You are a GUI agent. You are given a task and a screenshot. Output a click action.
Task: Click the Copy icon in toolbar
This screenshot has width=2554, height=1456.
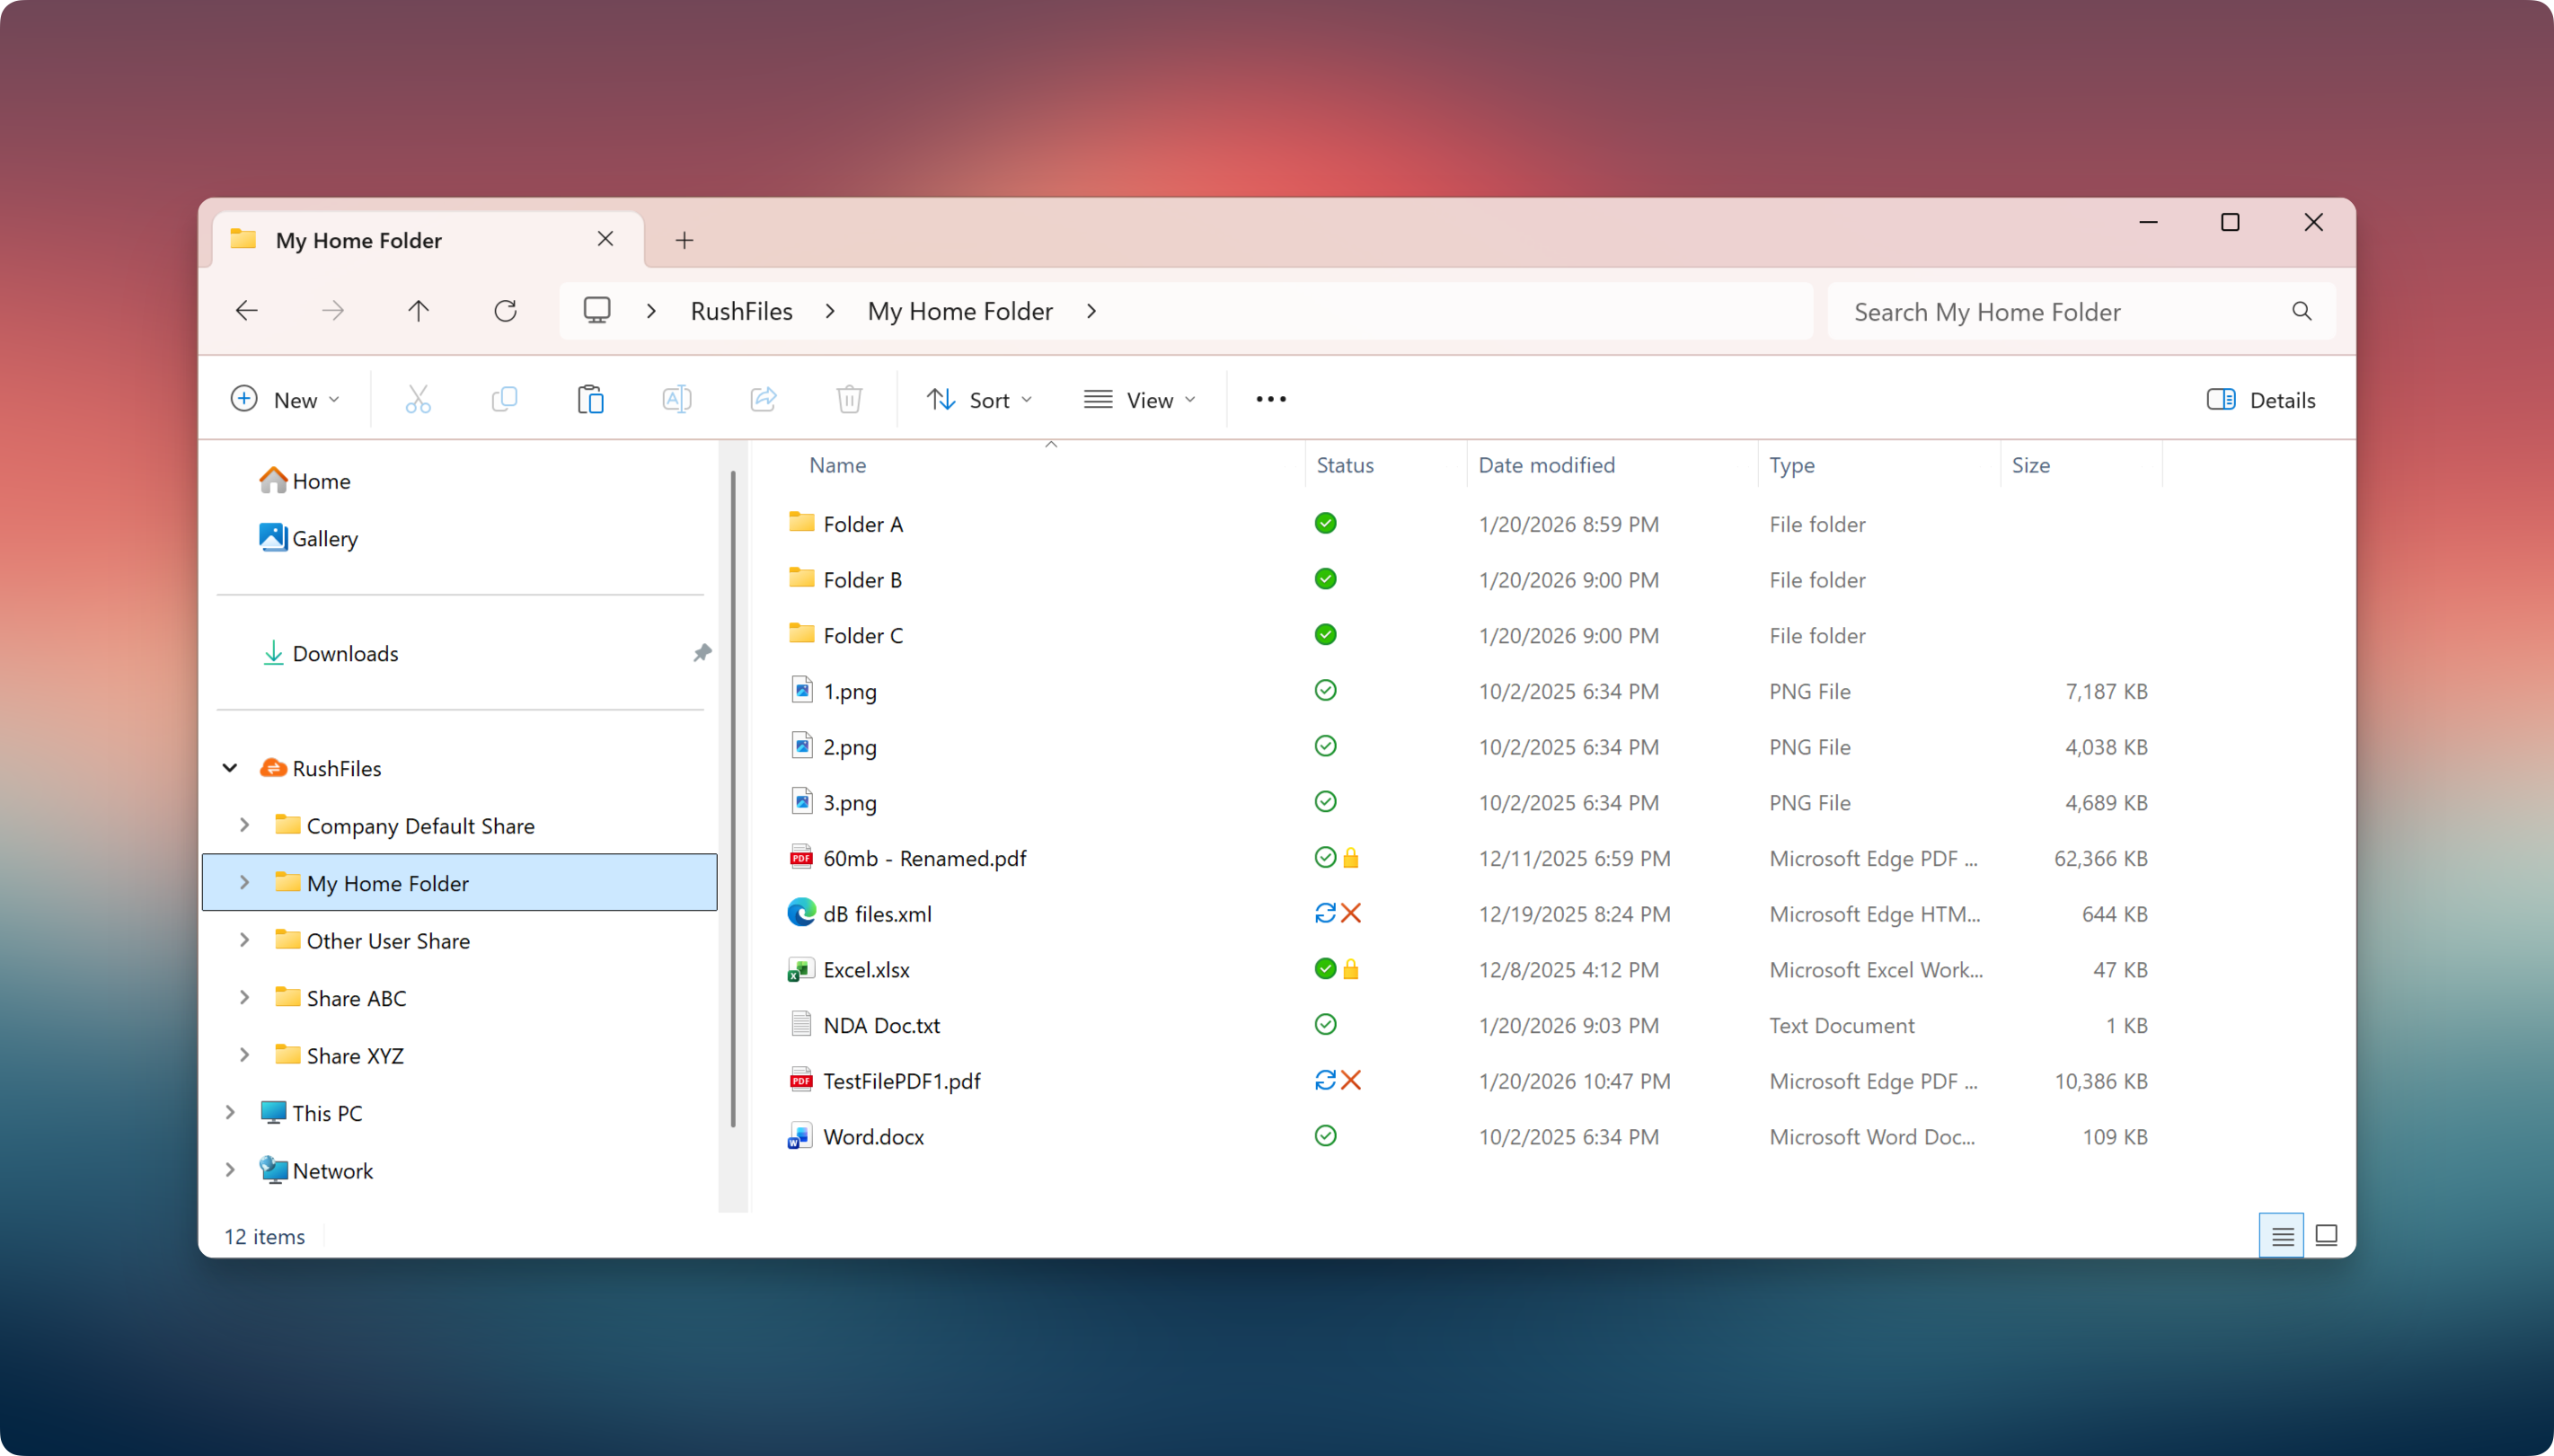pos(504,400)
